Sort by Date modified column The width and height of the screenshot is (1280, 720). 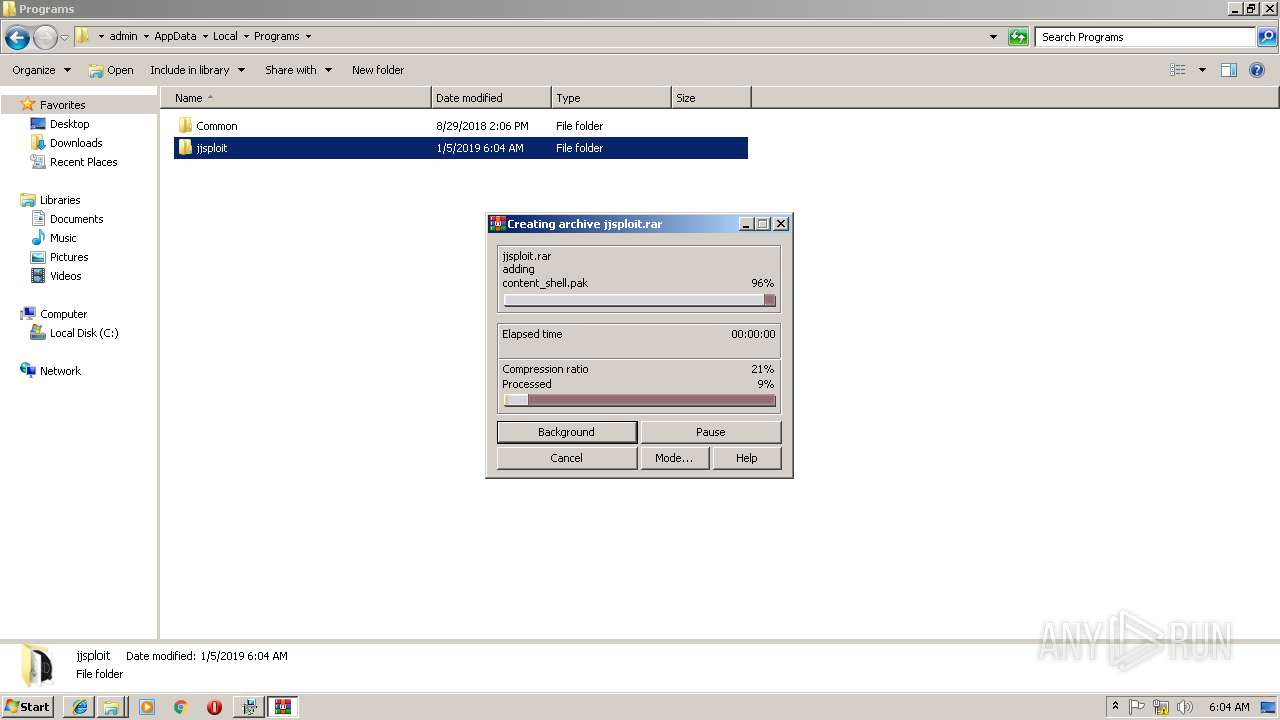[491, 98]
